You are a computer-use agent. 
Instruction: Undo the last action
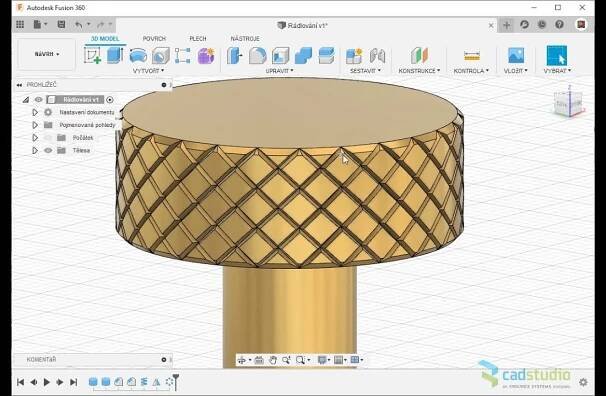(79, 25)
